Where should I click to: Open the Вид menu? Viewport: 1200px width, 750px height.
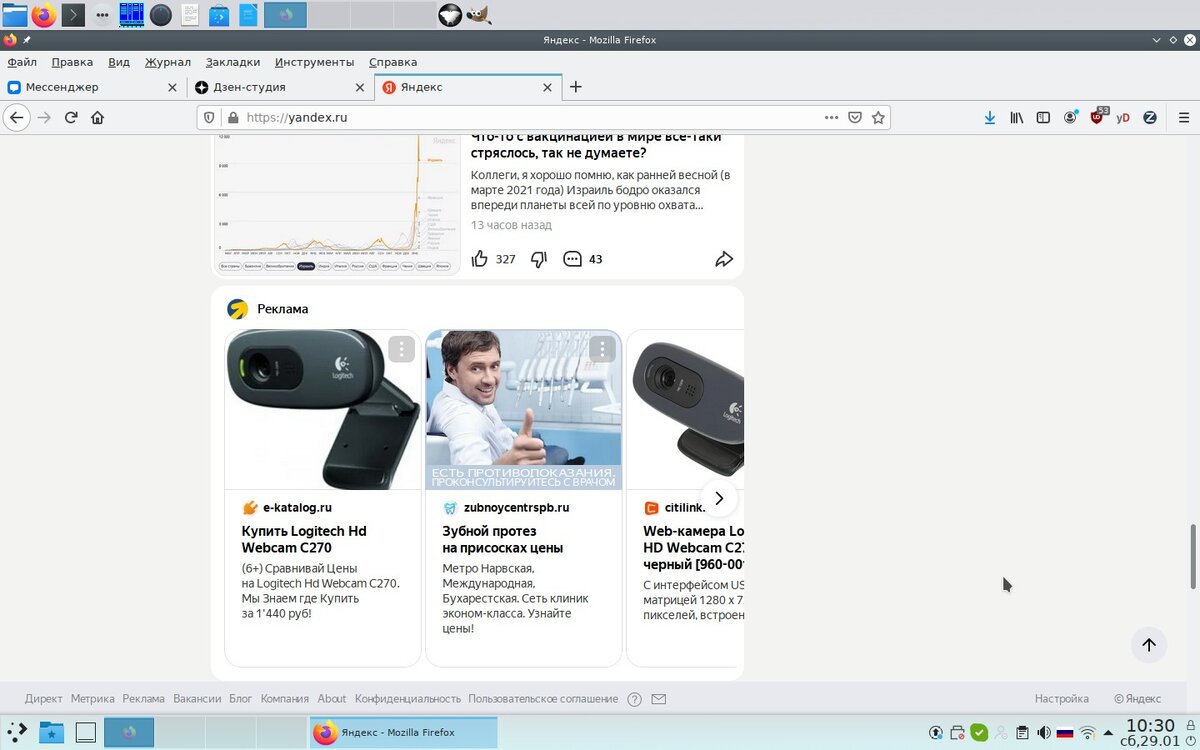(119, 62)
